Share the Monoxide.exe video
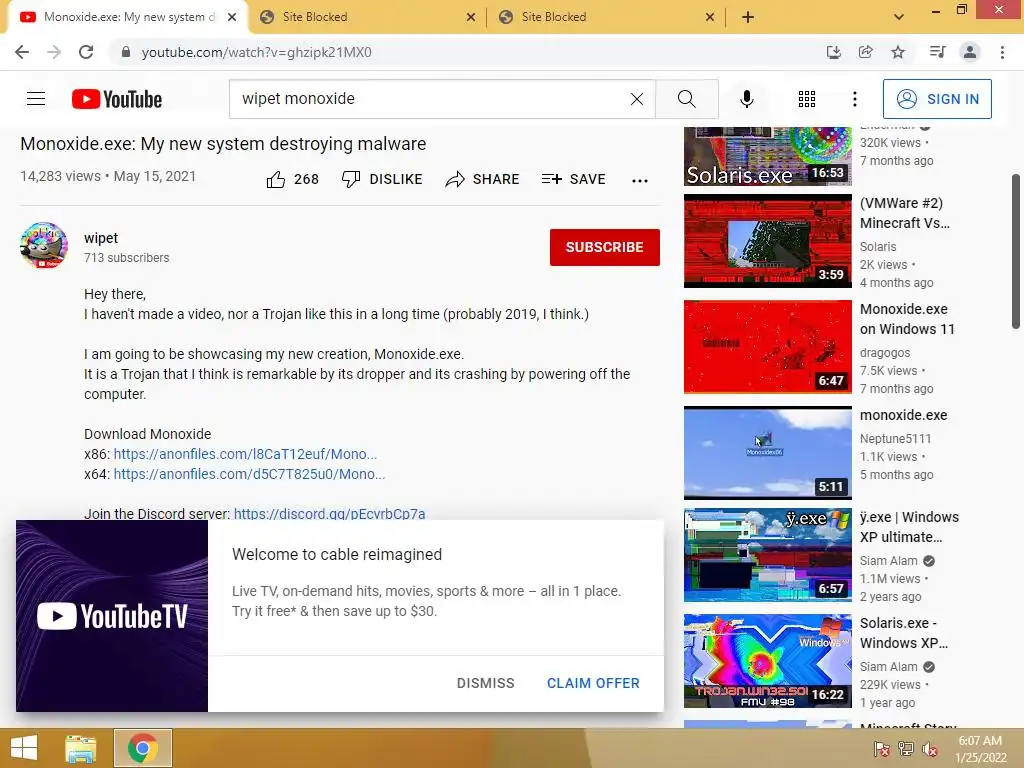The width and height of the screenshot is (1024, 768). click(482, 179)
